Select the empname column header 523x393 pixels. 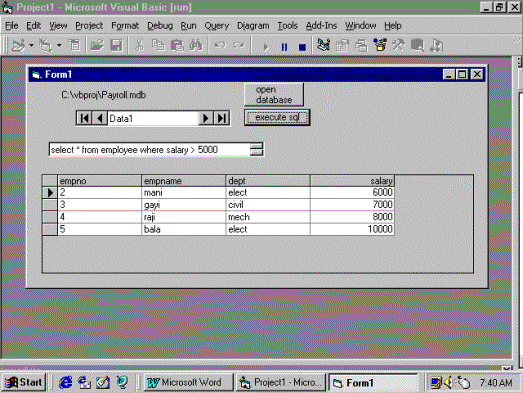coord(184,181)
